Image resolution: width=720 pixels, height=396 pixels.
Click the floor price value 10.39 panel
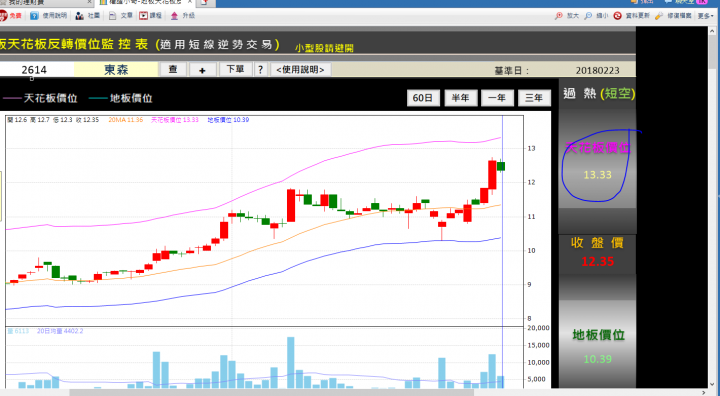click(597, 359)
